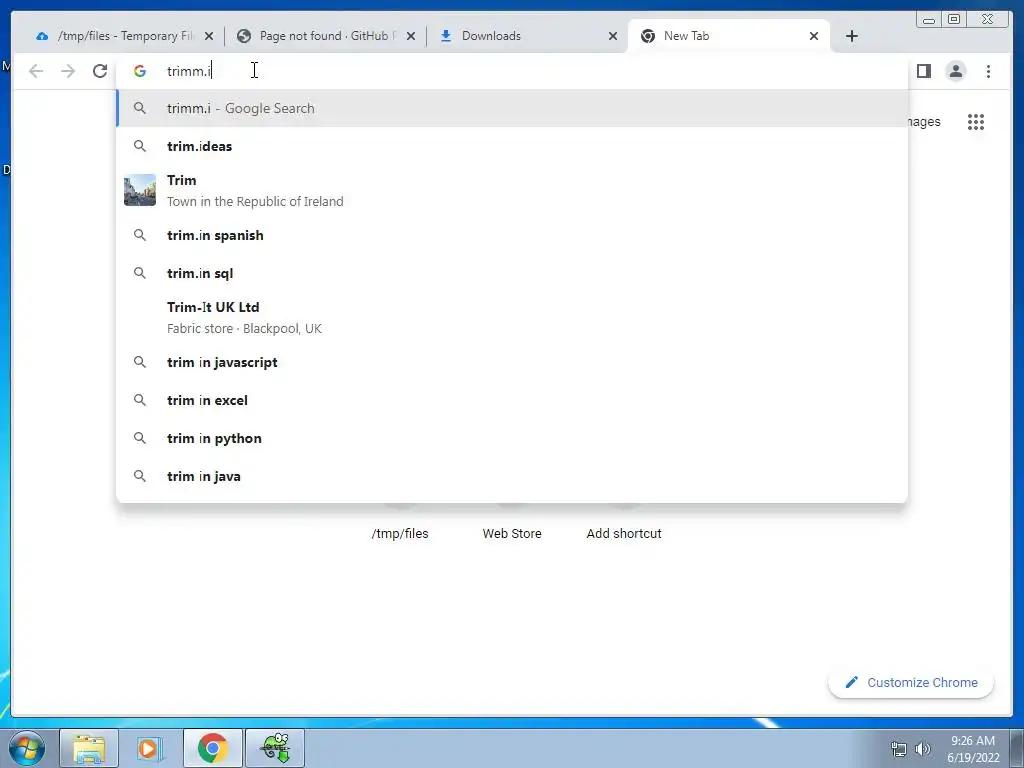Image resolution: width=1024 pixels, height=768 pixels.
Task: Click Add shortcut
Action: (x=624, y=534)
